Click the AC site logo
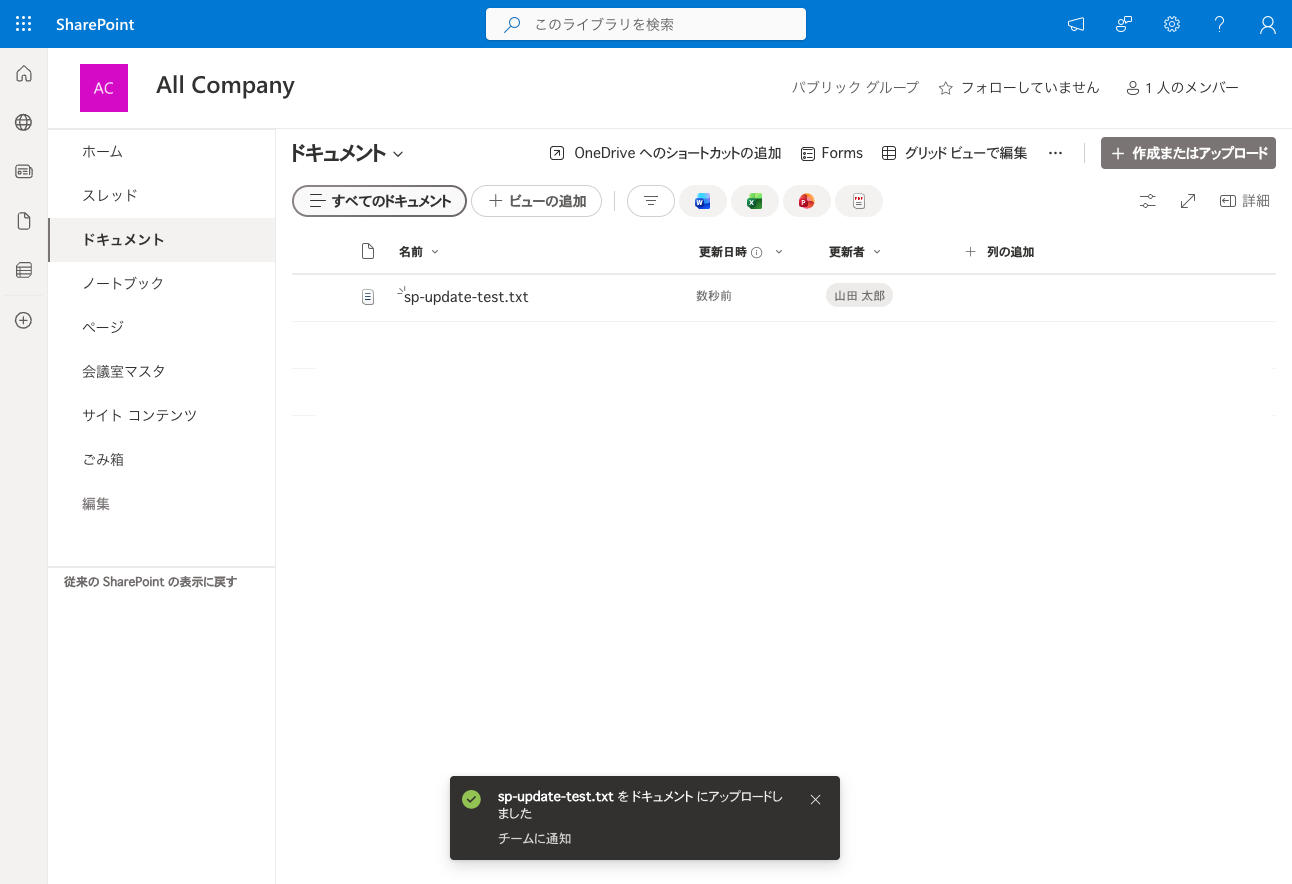1292x884 pixels. click(x=104, y=88)
